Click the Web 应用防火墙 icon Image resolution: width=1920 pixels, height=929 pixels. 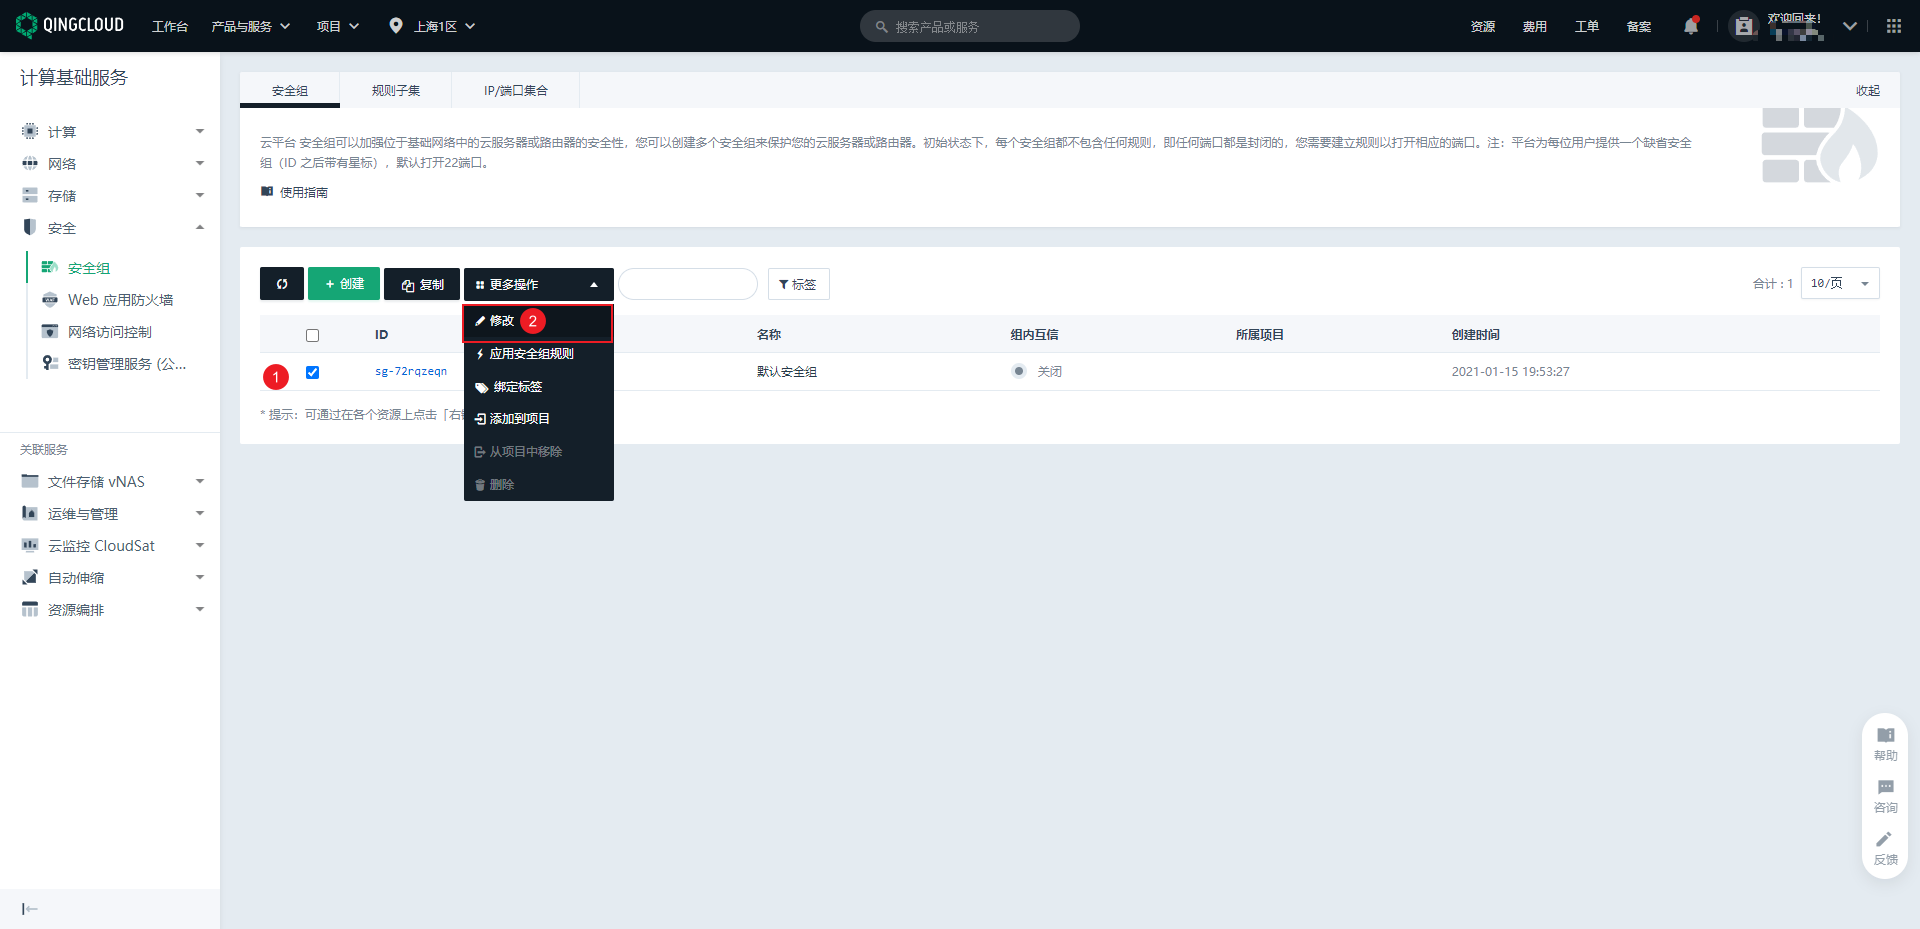50,299
